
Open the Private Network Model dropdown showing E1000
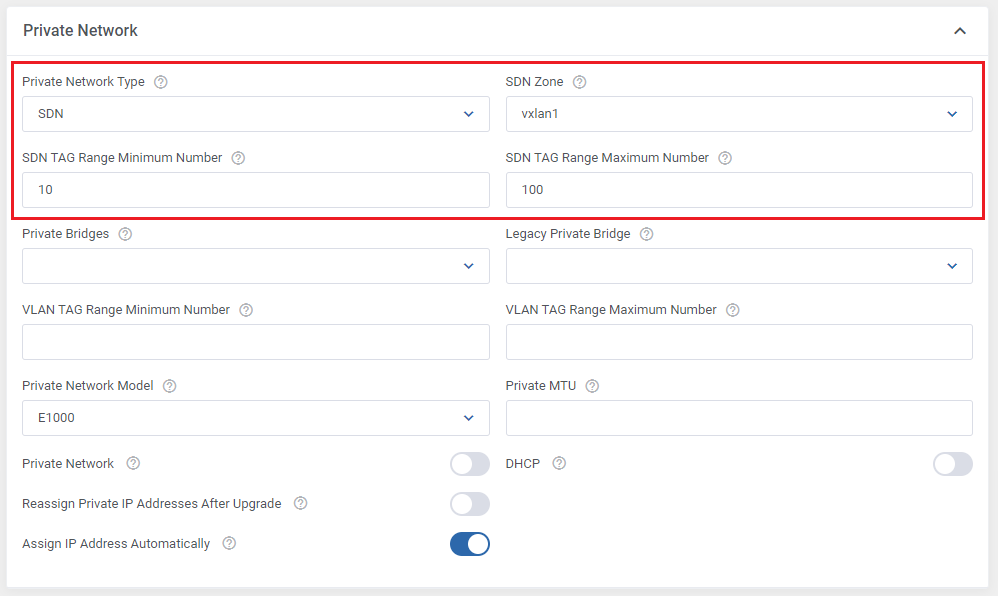pos(256,418)
